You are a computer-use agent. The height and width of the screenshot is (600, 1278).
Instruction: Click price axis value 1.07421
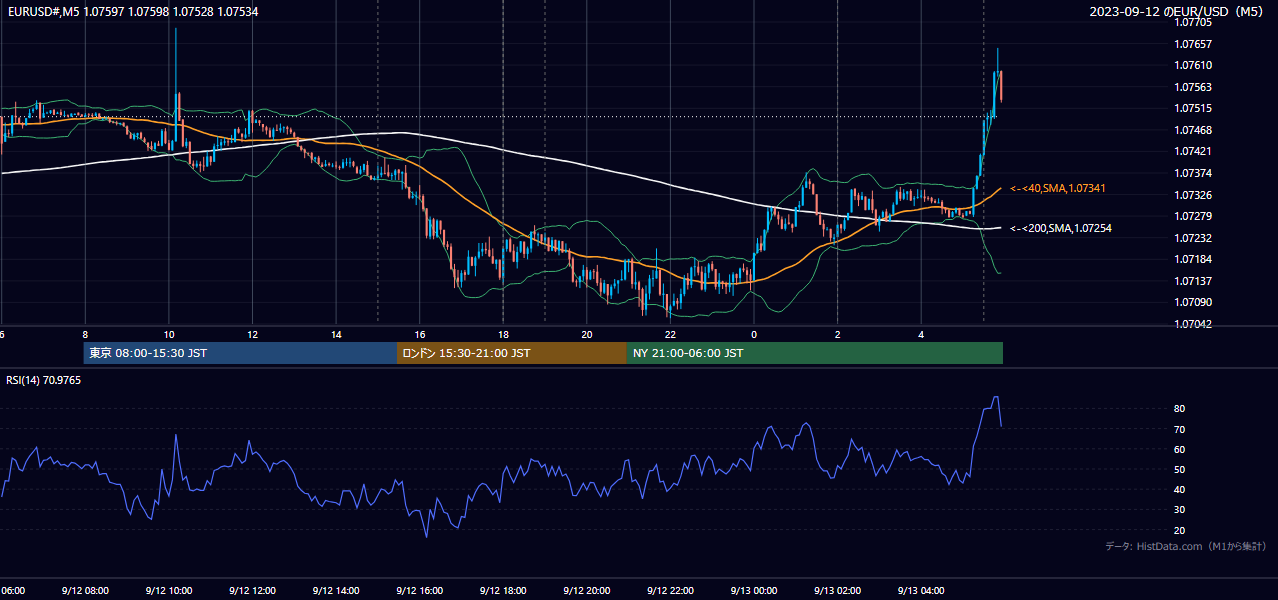(x=1194, y=151)
